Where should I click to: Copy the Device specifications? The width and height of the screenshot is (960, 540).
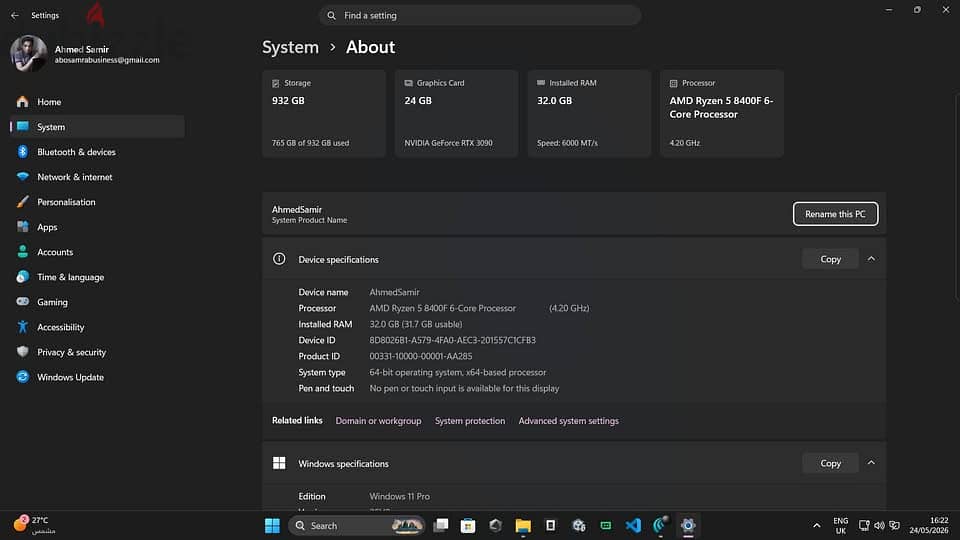tap(830, 259)
